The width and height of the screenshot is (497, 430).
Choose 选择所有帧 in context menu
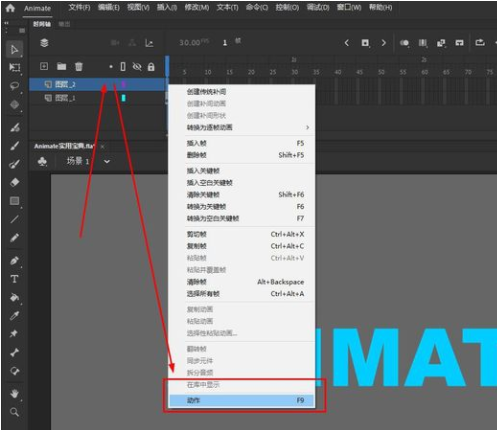pos(242,294)
